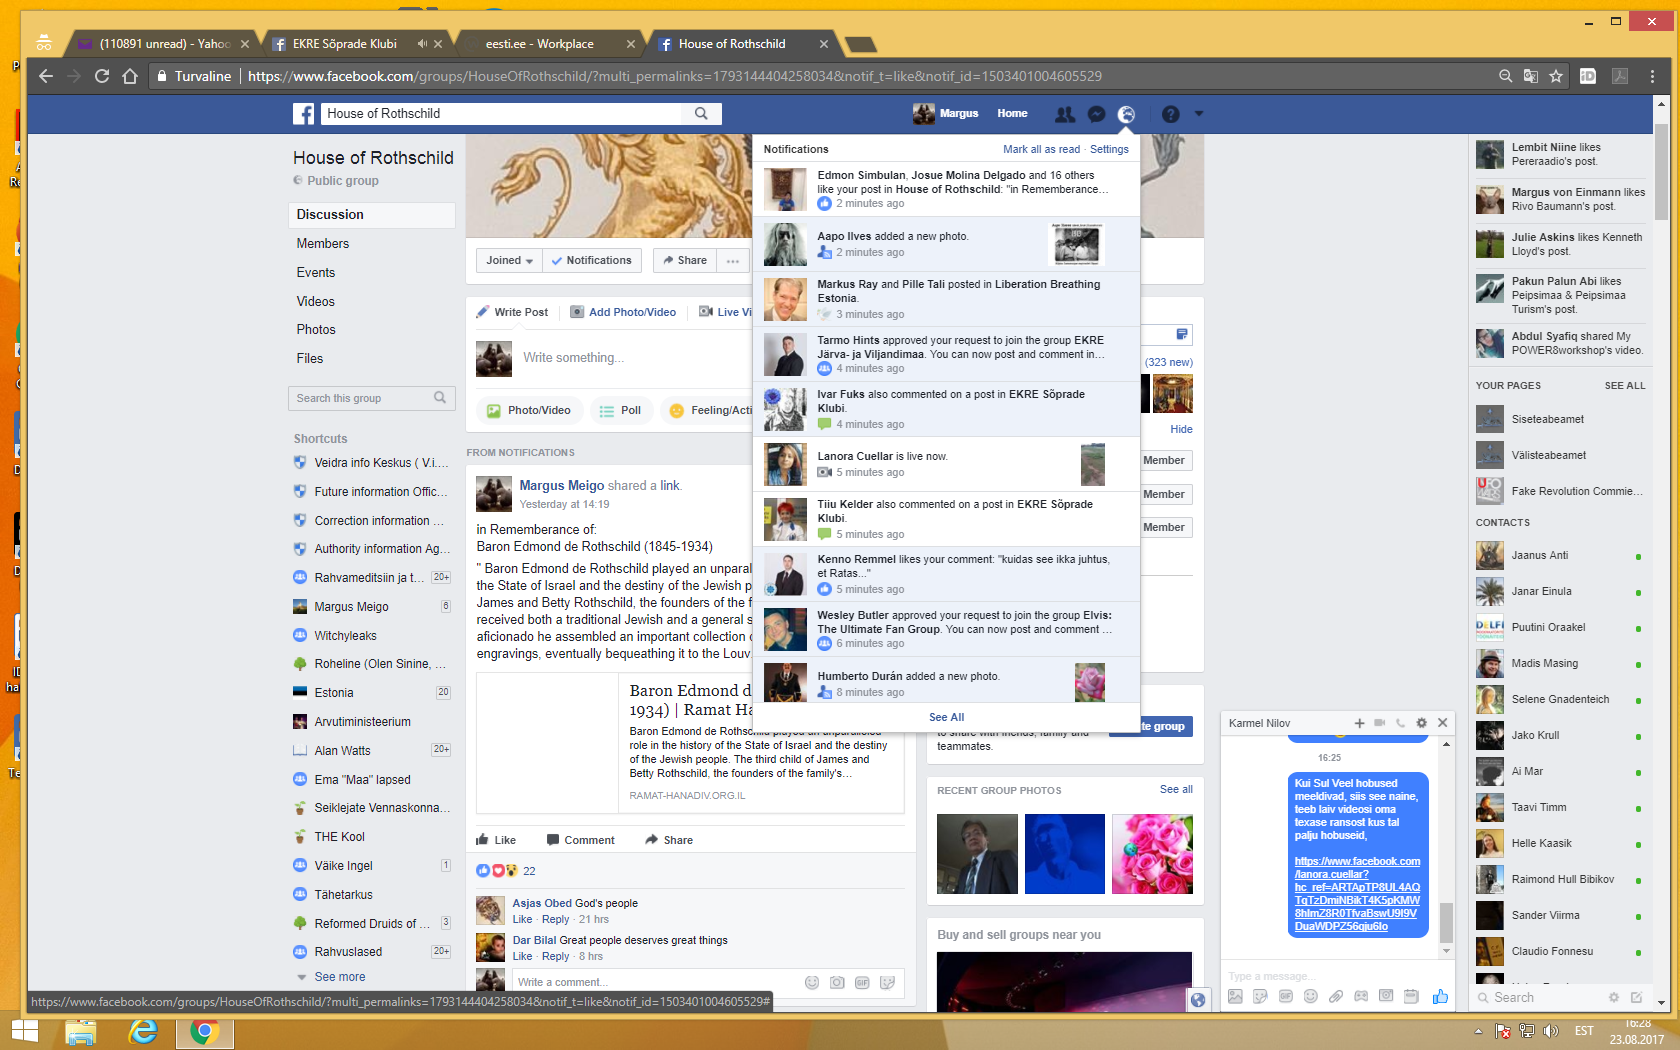
Task: Click Mark all as read in Notifications
Action: click(1041, 149)
